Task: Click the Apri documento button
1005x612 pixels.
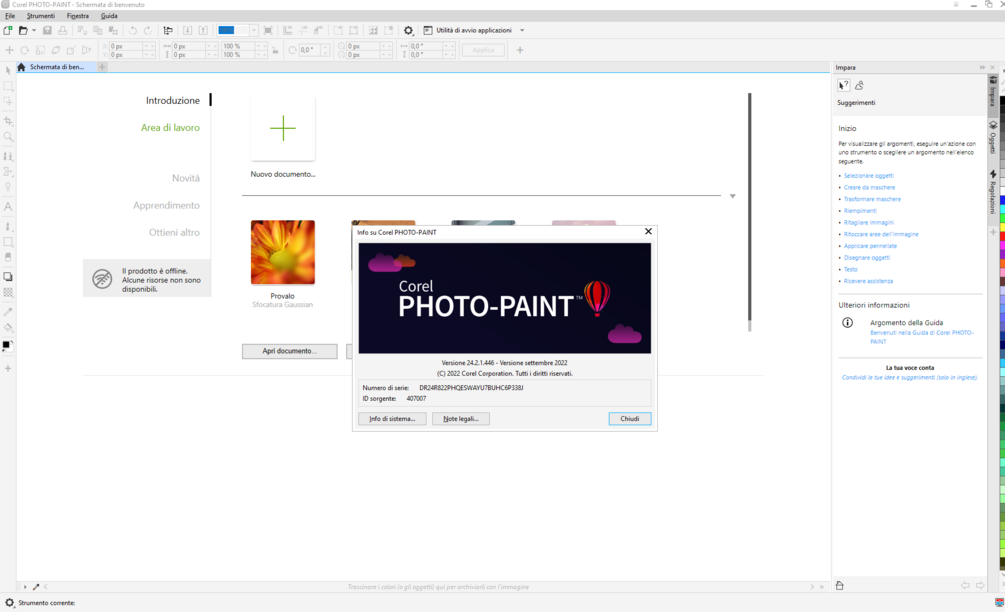Action: [290, 351]
